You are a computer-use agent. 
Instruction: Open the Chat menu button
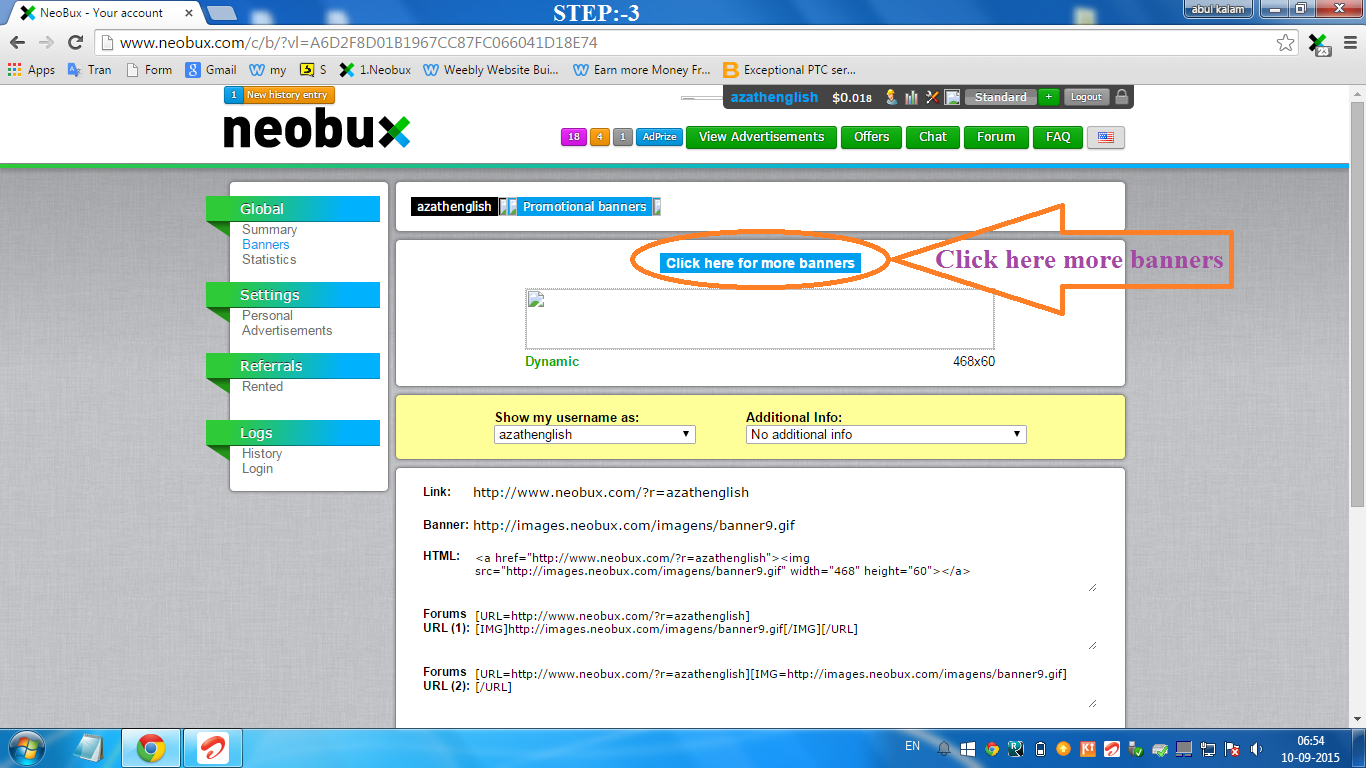933,137
